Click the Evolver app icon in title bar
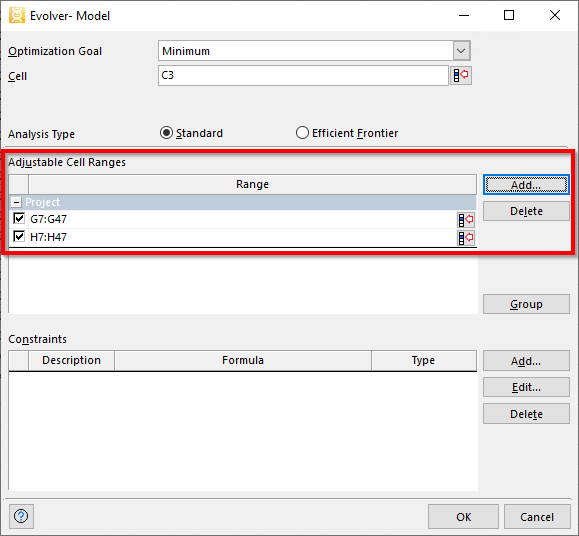 [x=17, y=16]
